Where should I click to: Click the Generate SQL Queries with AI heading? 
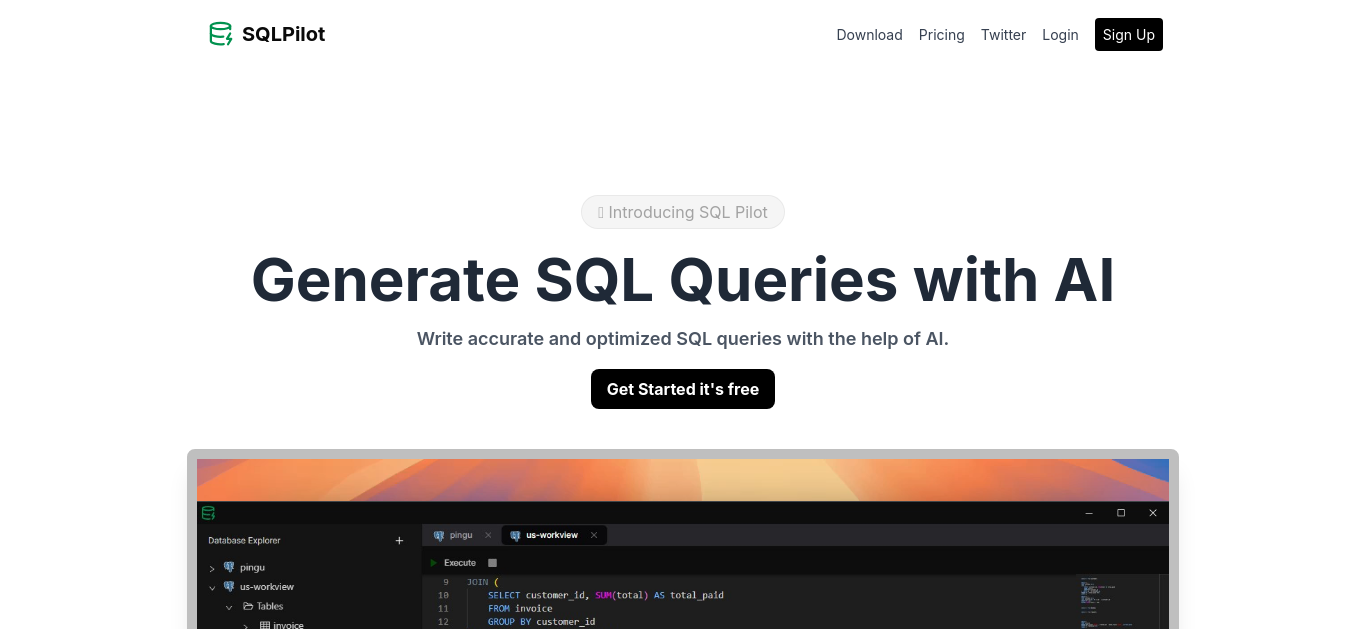(x=683, y=279)
